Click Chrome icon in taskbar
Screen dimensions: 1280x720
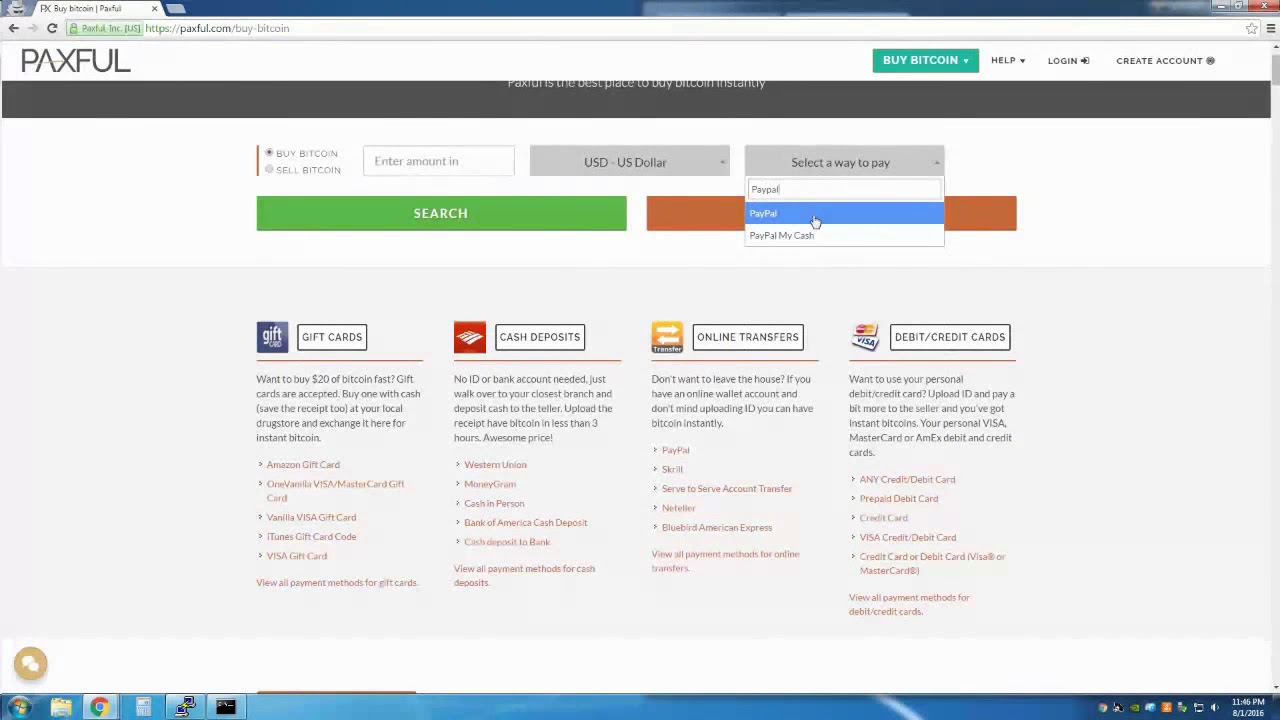pos(99,708)
